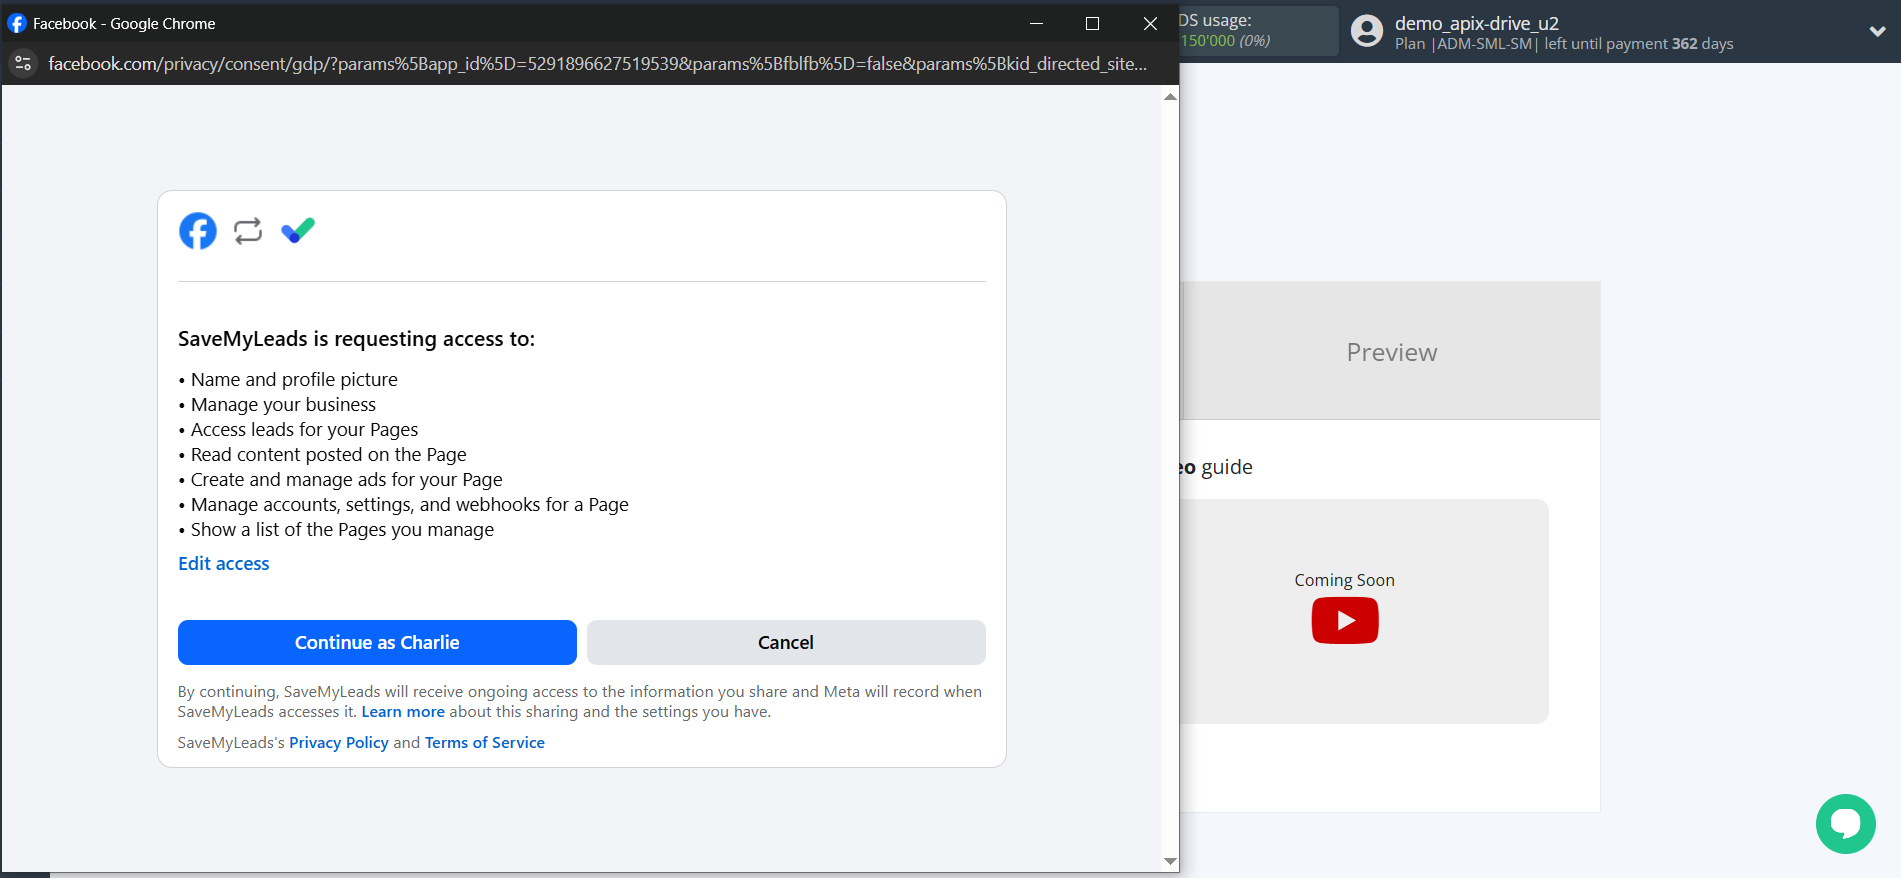
Task: Open site information icon in address bar
Action: (23, 64)
